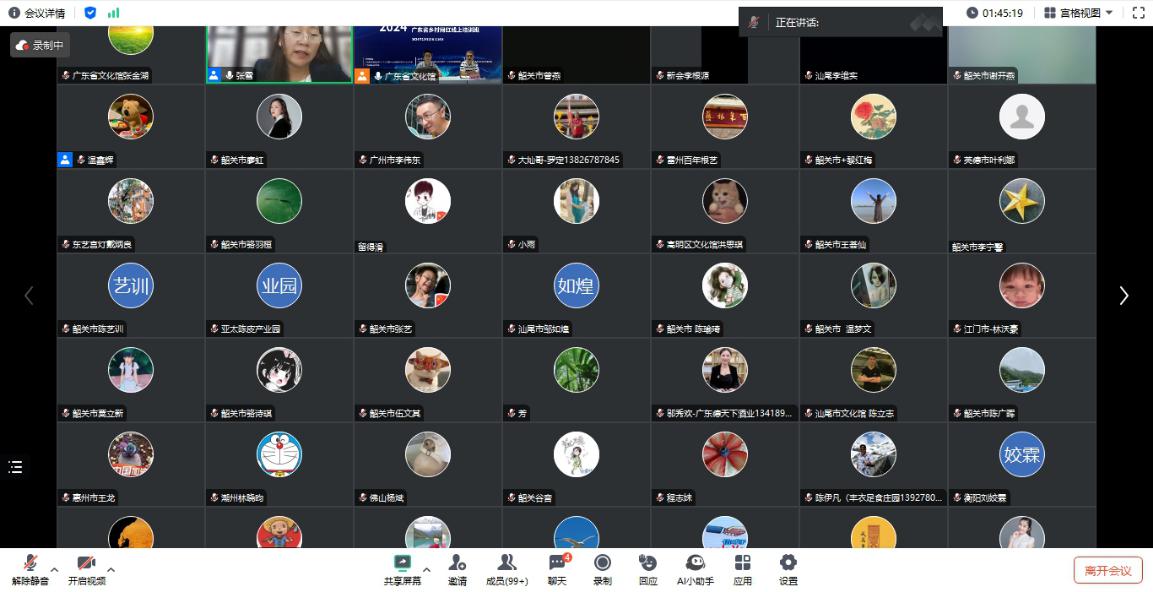Go to next page of participants
1153x592 pixels.
coord(1124,295)
